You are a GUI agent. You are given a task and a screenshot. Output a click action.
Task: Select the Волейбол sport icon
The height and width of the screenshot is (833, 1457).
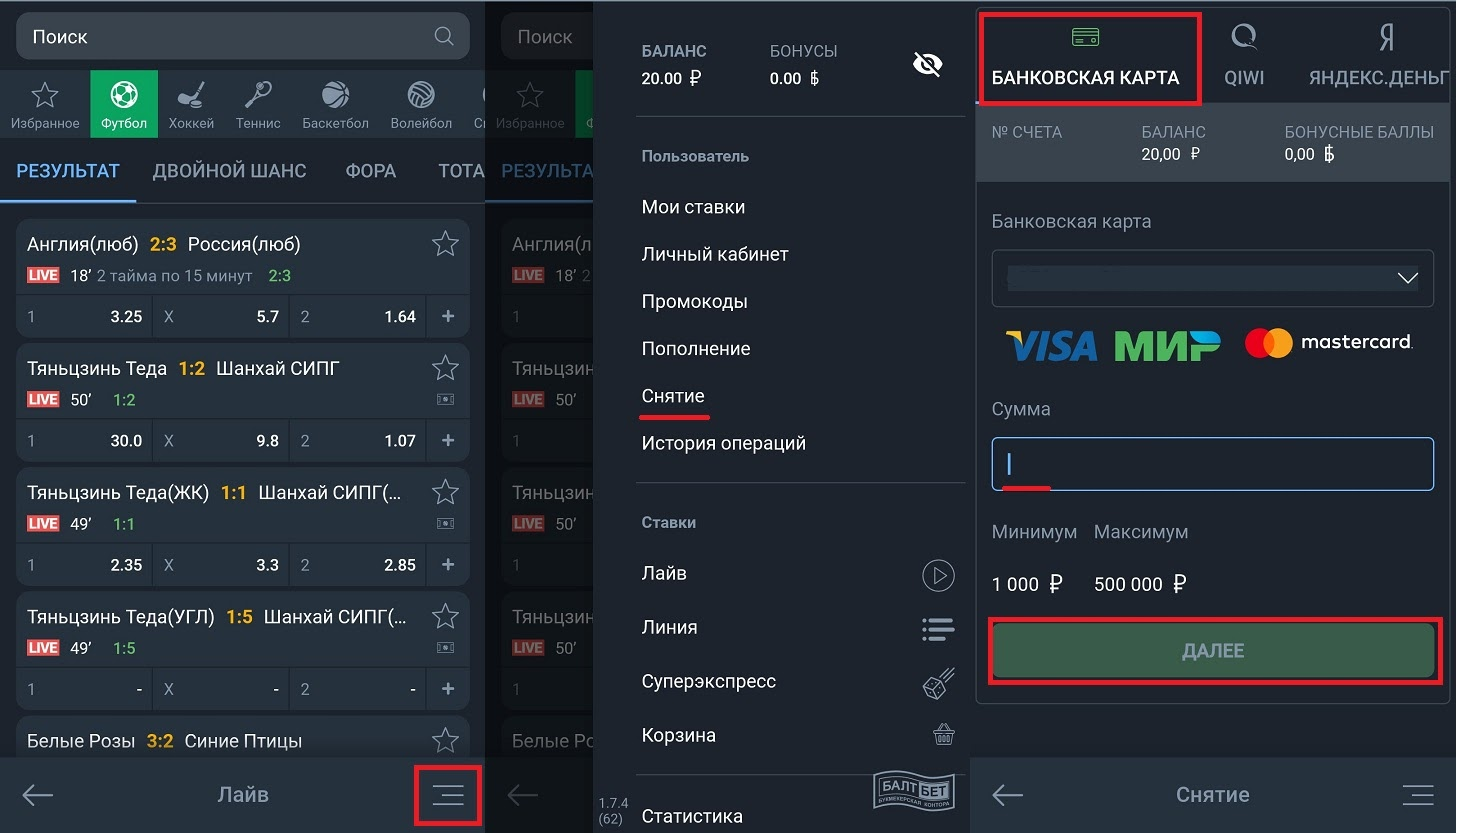(421, 105)
